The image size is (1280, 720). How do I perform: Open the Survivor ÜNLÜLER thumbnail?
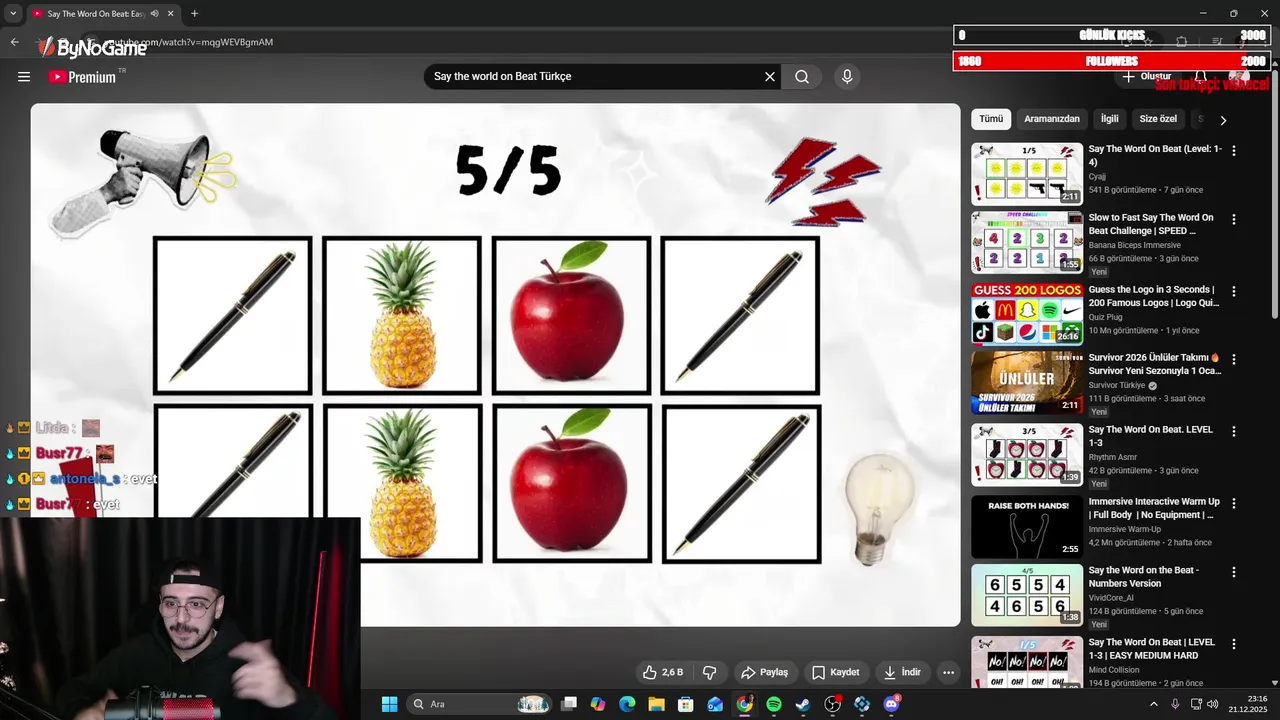coord(1027,382)
